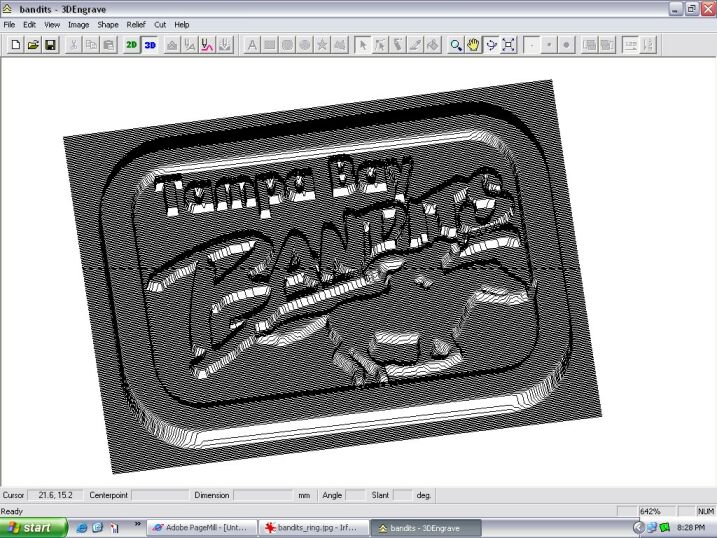Save the project with the floppy disk icon
Image resolution: width=717 pixels, height=538 pixels.
[x=49, y=45]
